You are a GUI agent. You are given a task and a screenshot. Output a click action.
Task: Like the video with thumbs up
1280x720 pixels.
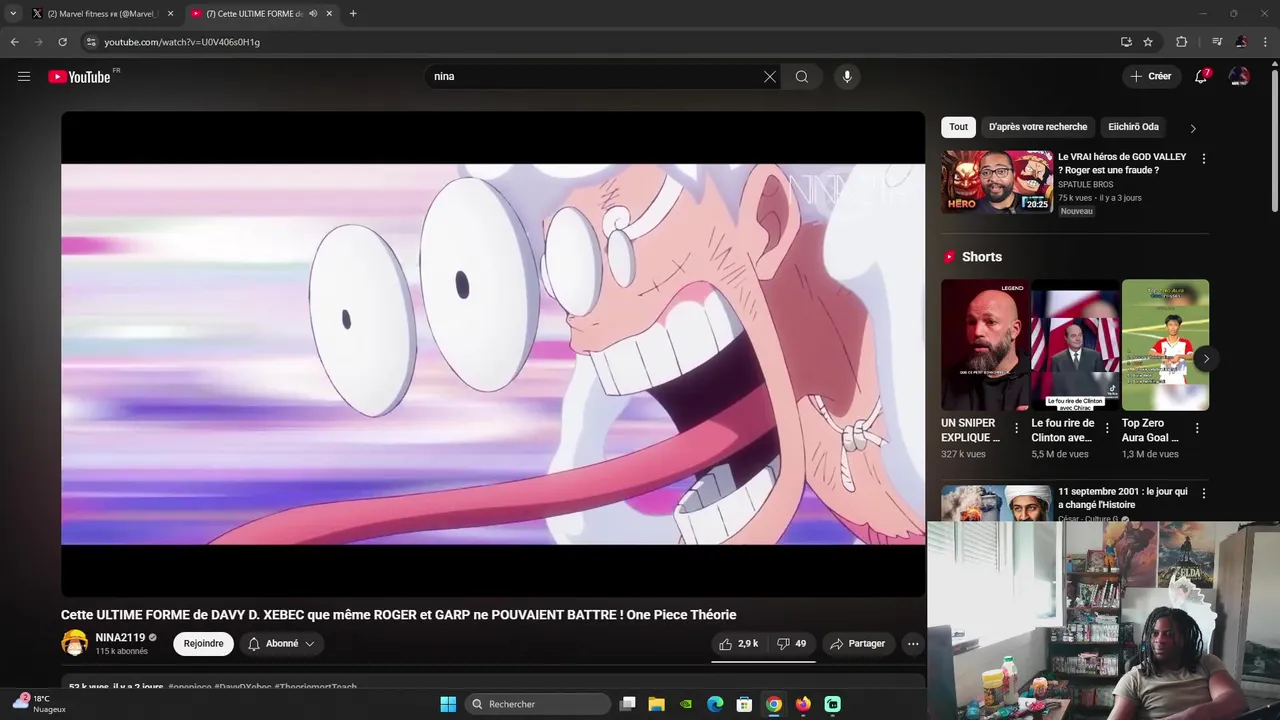click(x=739, y=644)
